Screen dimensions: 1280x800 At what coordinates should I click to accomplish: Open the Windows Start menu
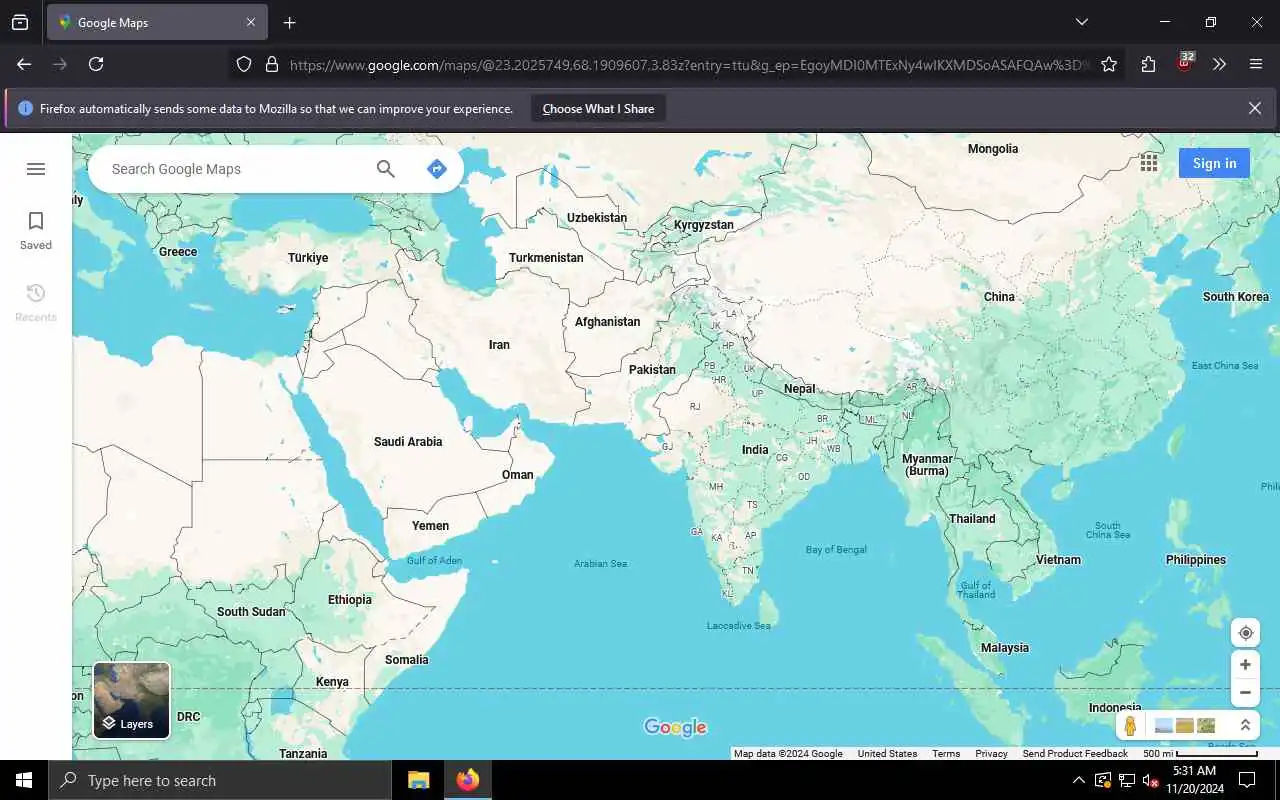pyautogui.click(x=24, y=780)
